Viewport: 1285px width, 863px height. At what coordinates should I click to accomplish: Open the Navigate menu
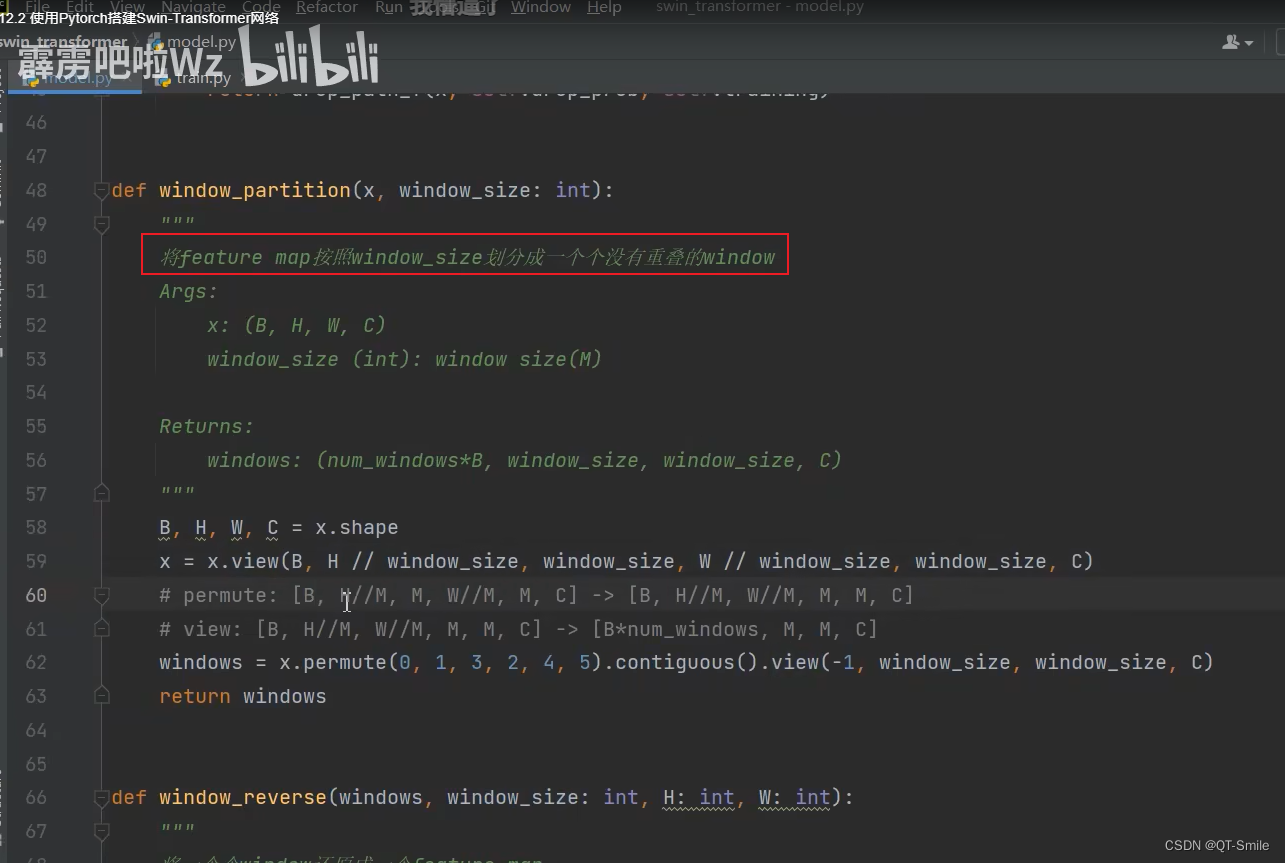[193, 7]
